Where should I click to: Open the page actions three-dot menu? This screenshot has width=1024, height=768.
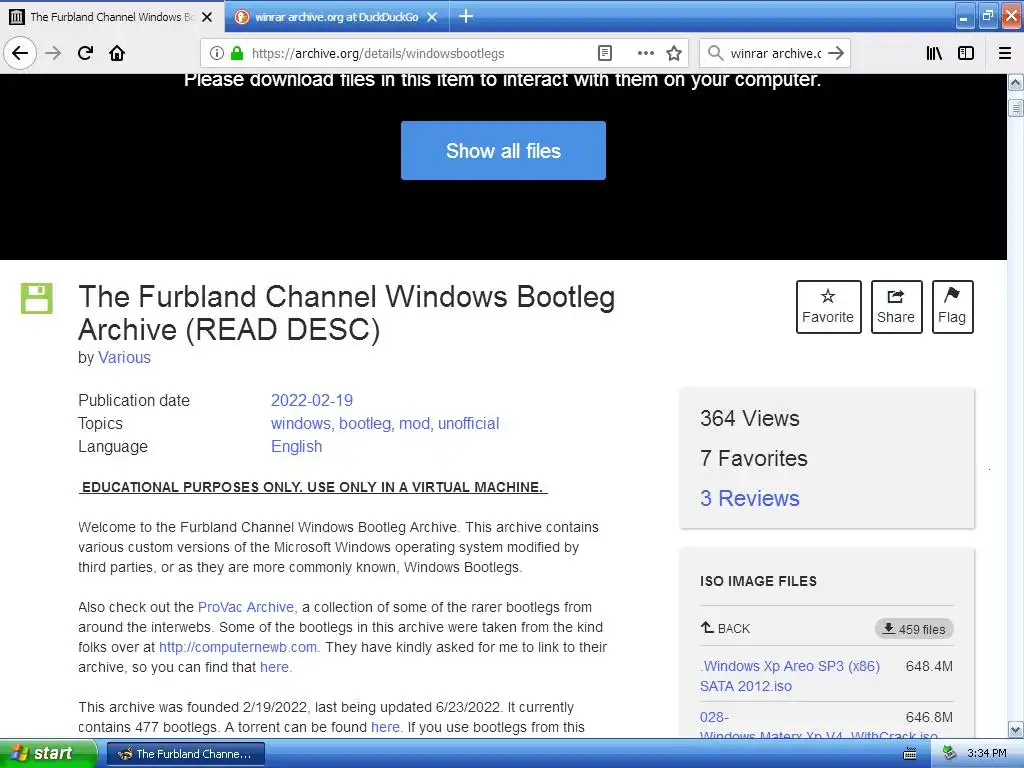coord(645,54)
